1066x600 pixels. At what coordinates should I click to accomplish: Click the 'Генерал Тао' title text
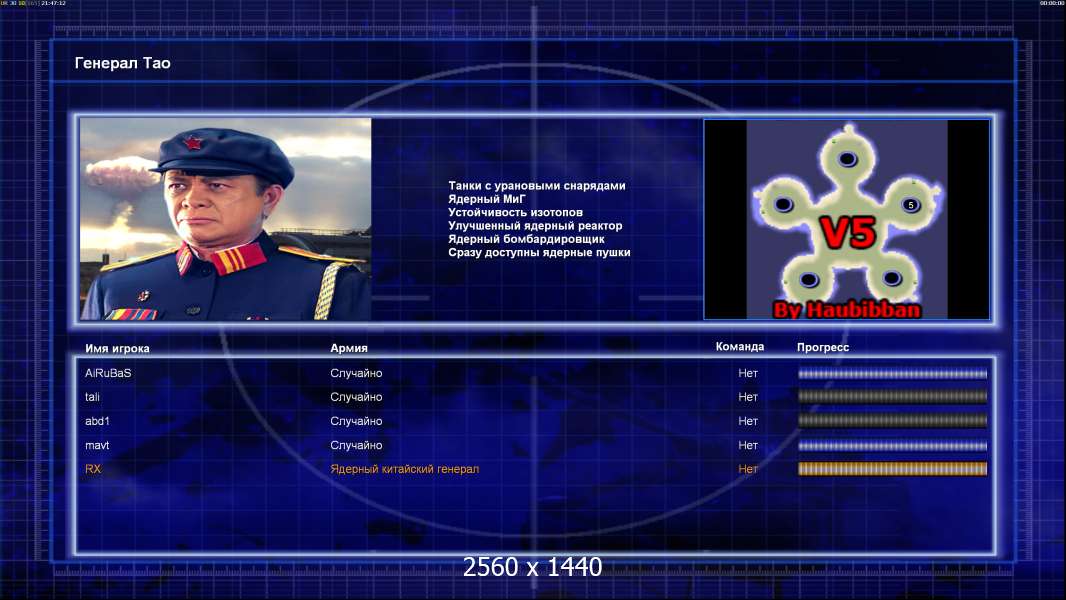[122, 63]
